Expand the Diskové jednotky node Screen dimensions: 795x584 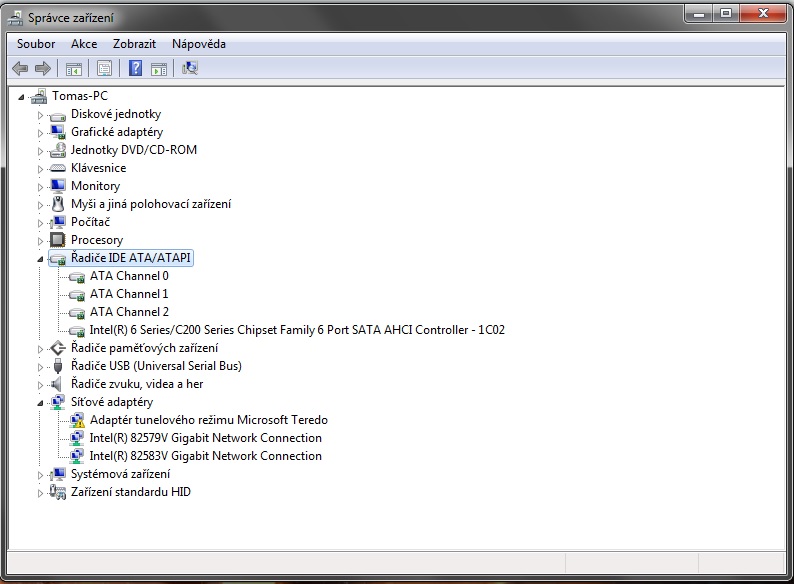[40, 115]
